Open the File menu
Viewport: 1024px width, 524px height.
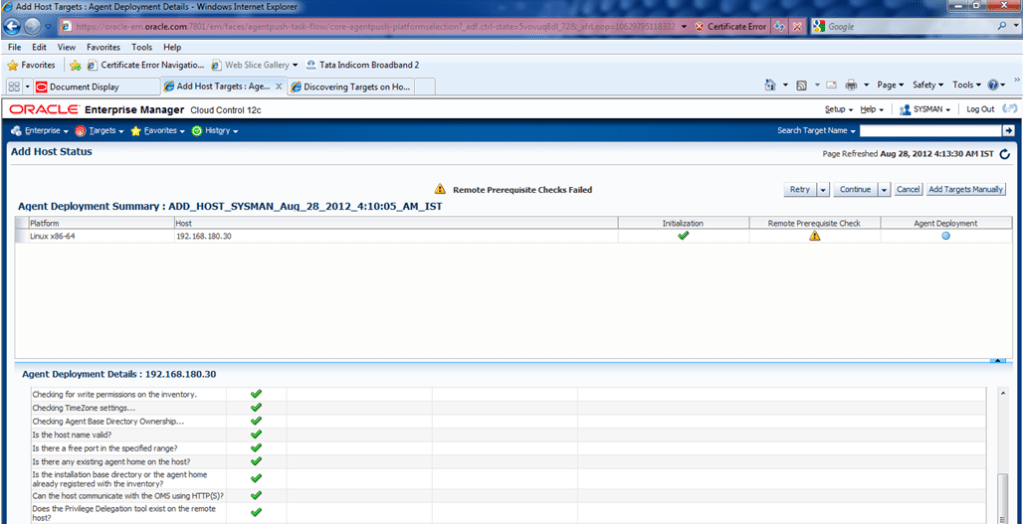16,47
